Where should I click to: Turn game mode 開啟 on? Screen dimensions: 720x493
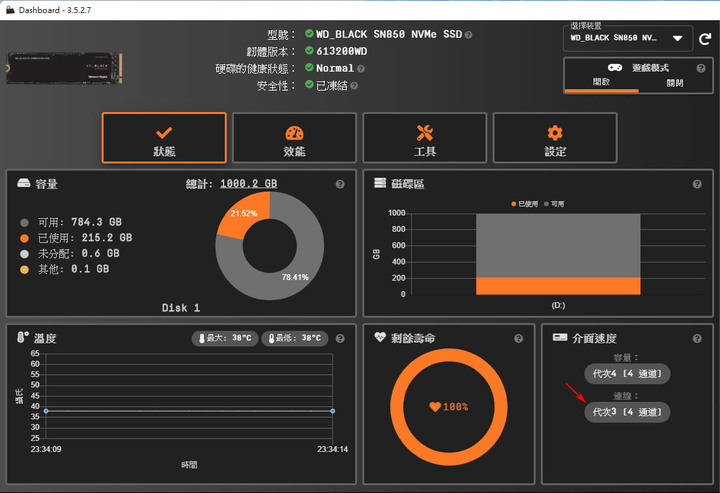[601, 82]
